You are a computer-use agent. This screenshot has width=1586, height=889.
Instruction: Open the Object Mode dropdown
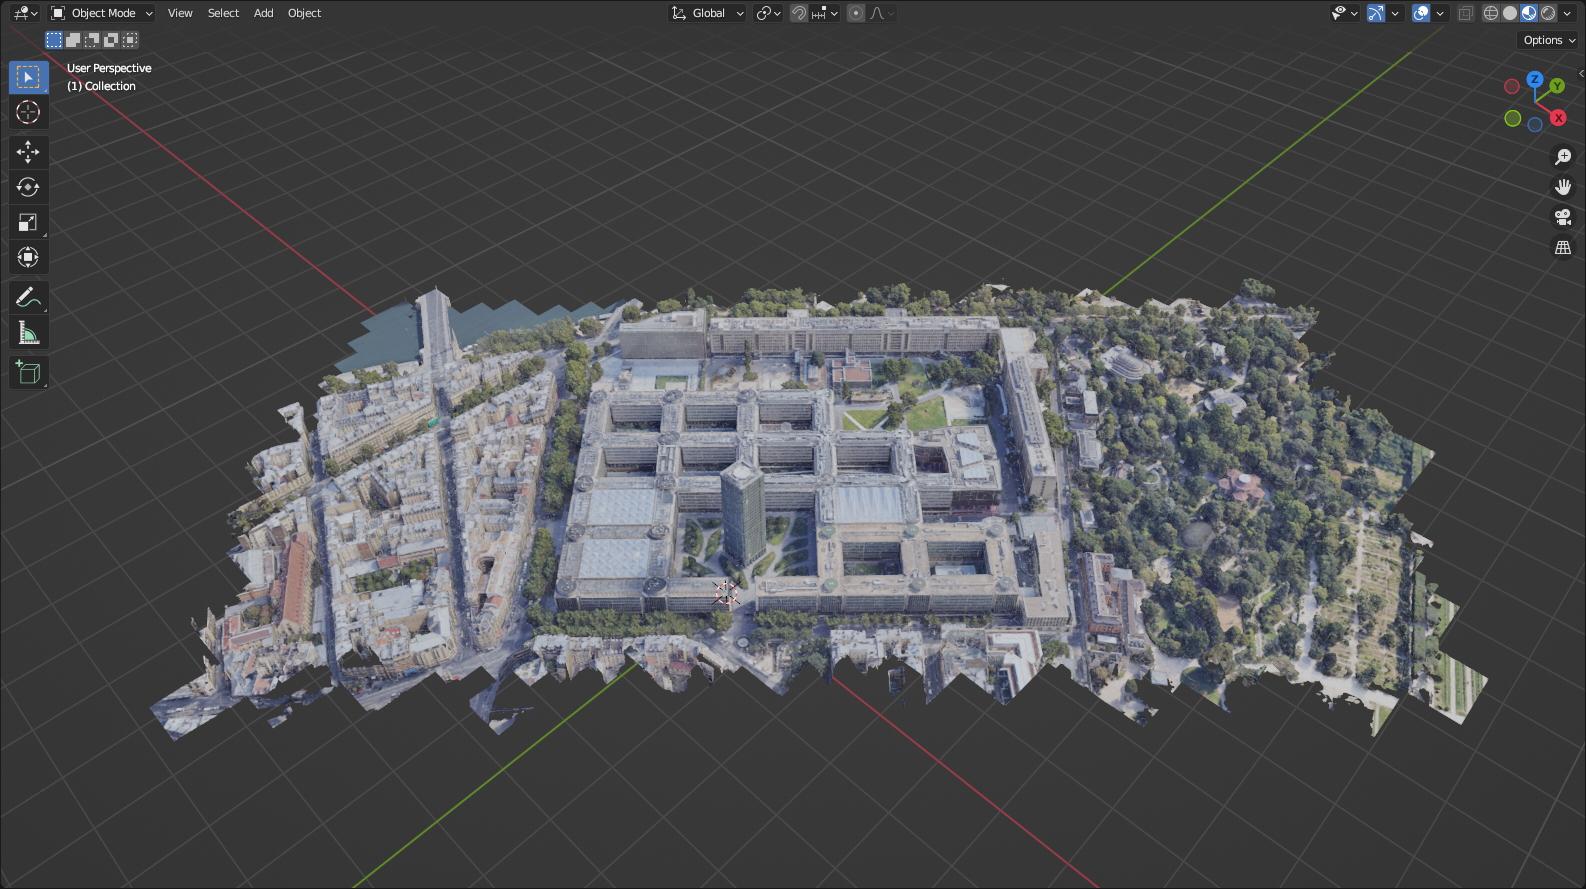[x=102, y=13]
